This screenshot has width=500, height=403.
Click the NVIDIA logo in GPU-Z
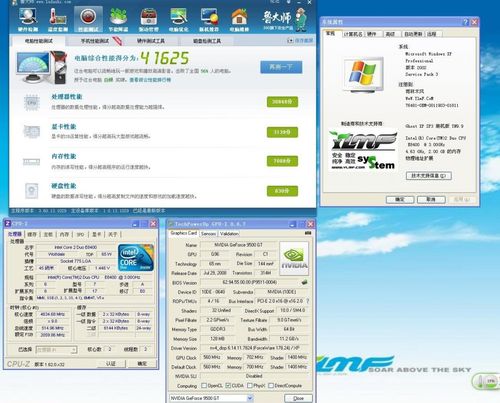(x=294, y=259)
